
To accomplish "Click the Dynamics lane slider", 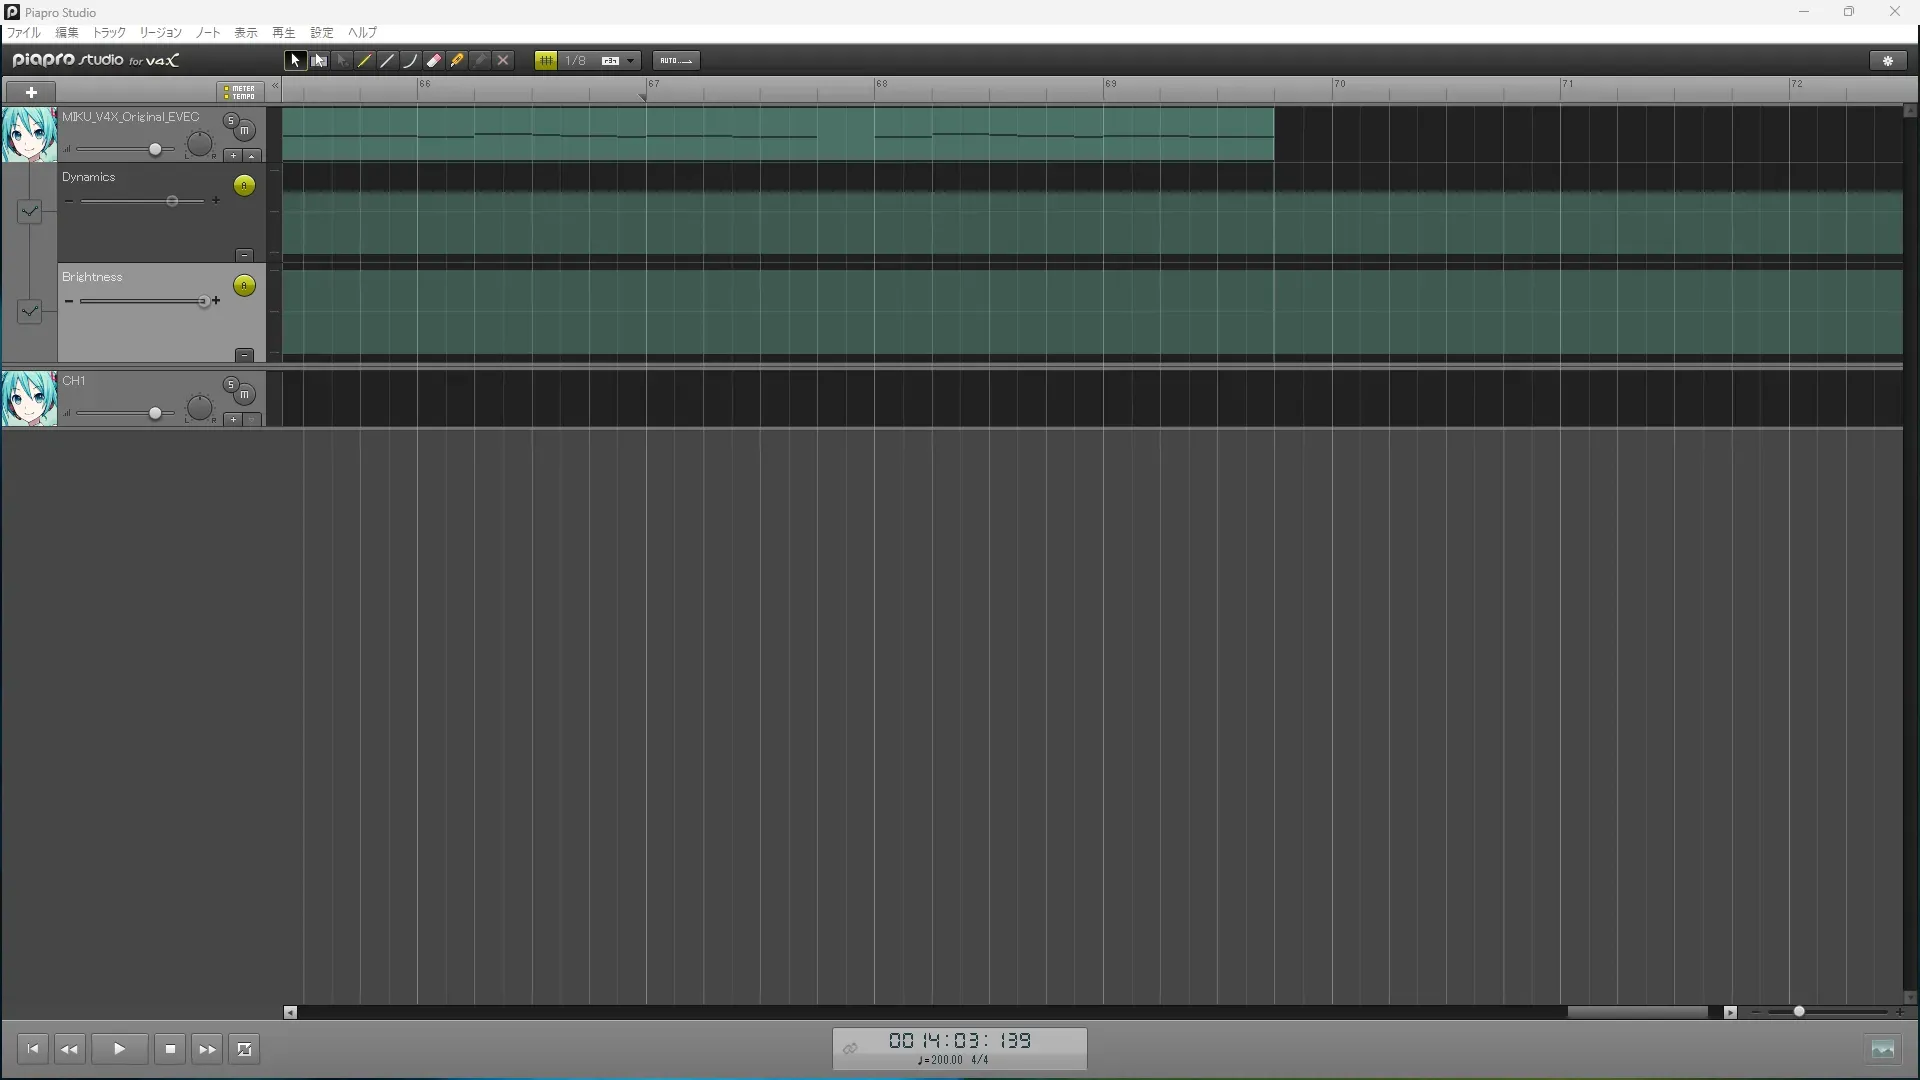I will pos(172,201).
